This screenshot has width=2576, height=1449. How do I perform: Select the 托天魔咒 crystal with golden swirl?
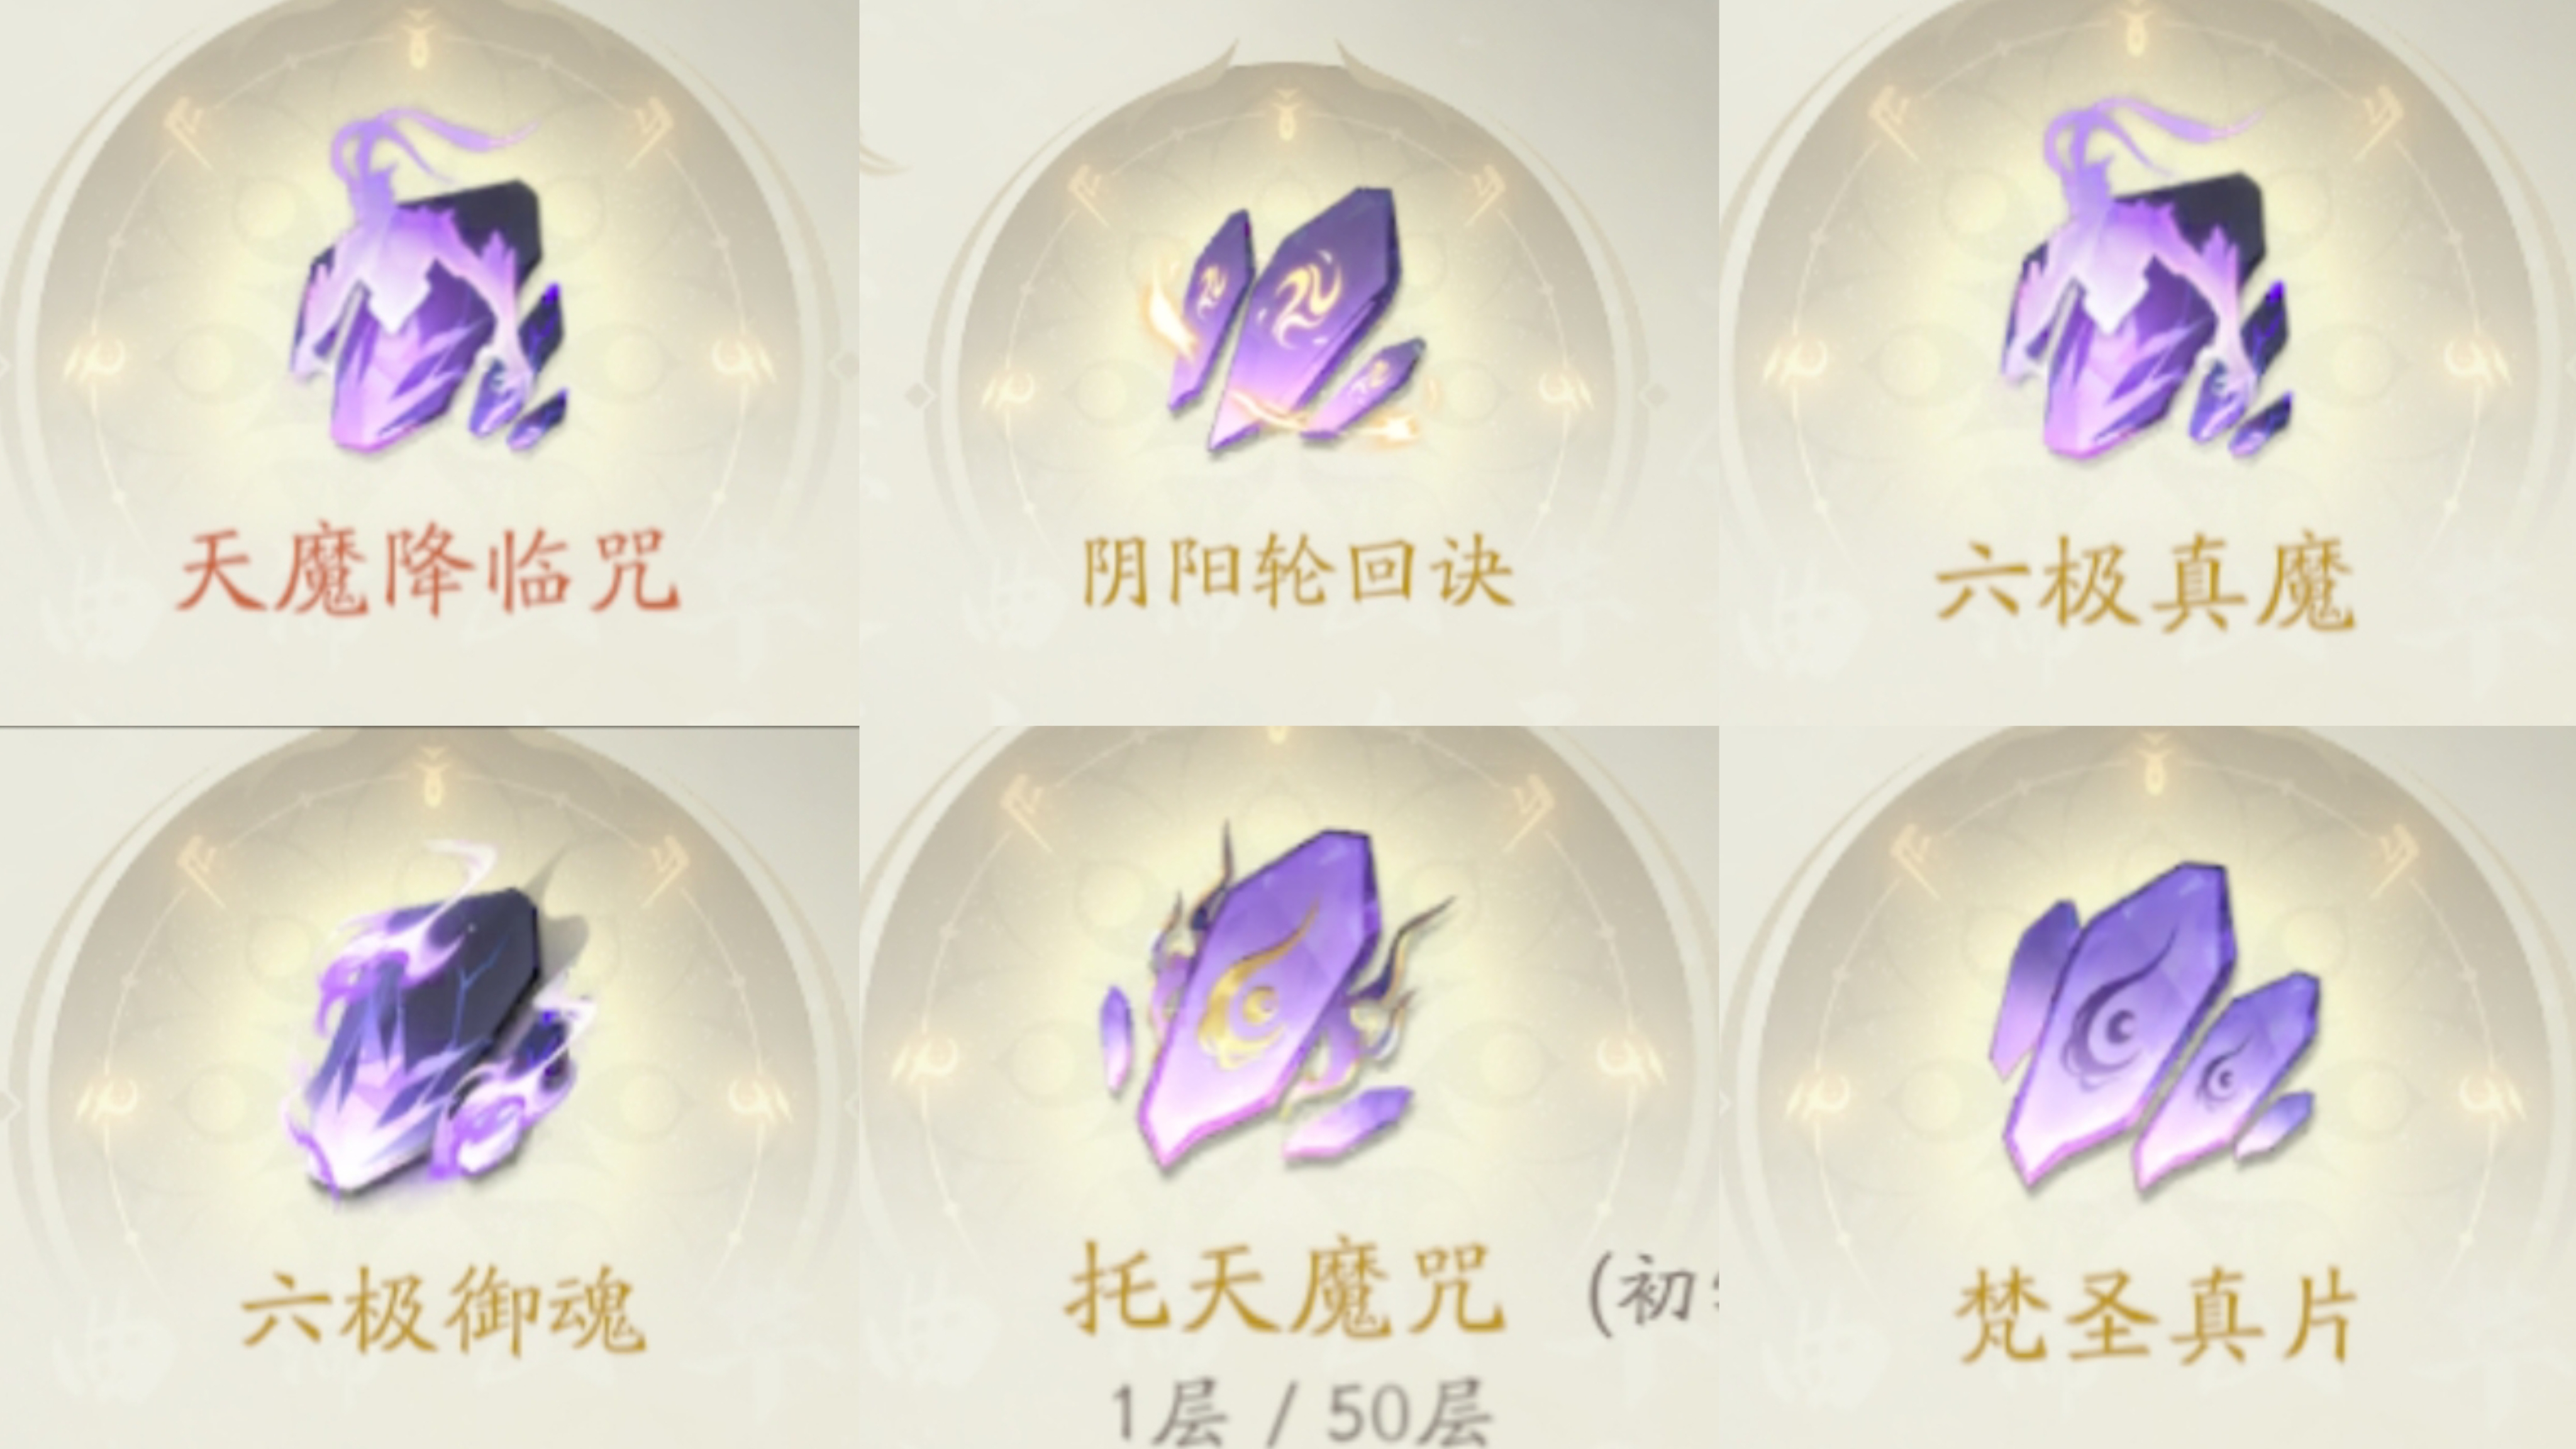tap(1276, 1000)
